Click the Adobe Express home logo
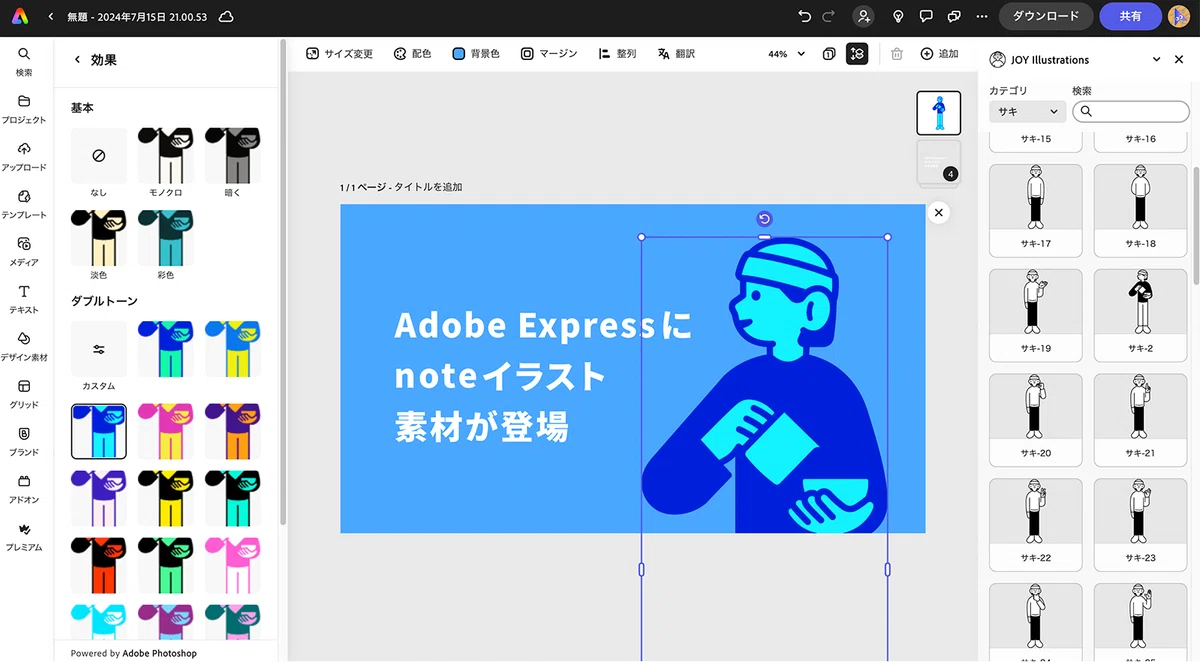 20,16
